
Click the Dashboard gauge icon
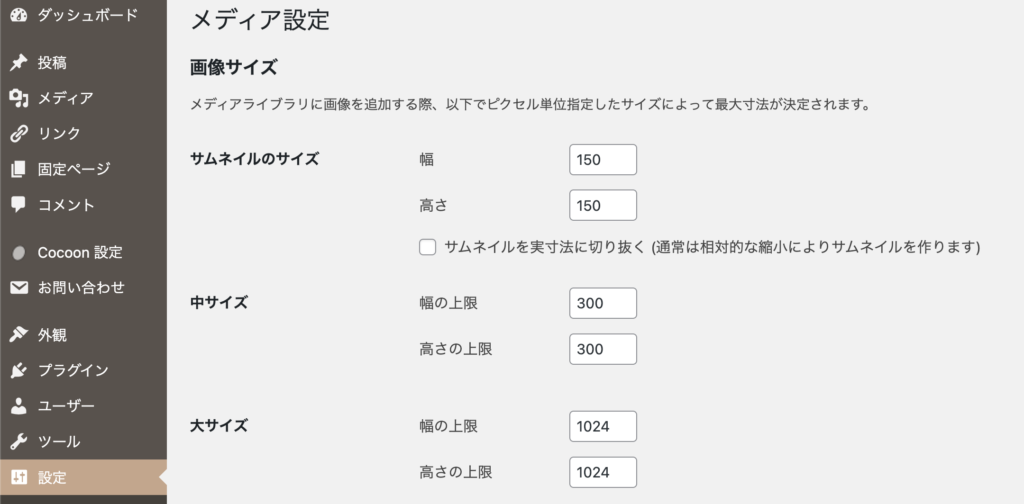18,16
